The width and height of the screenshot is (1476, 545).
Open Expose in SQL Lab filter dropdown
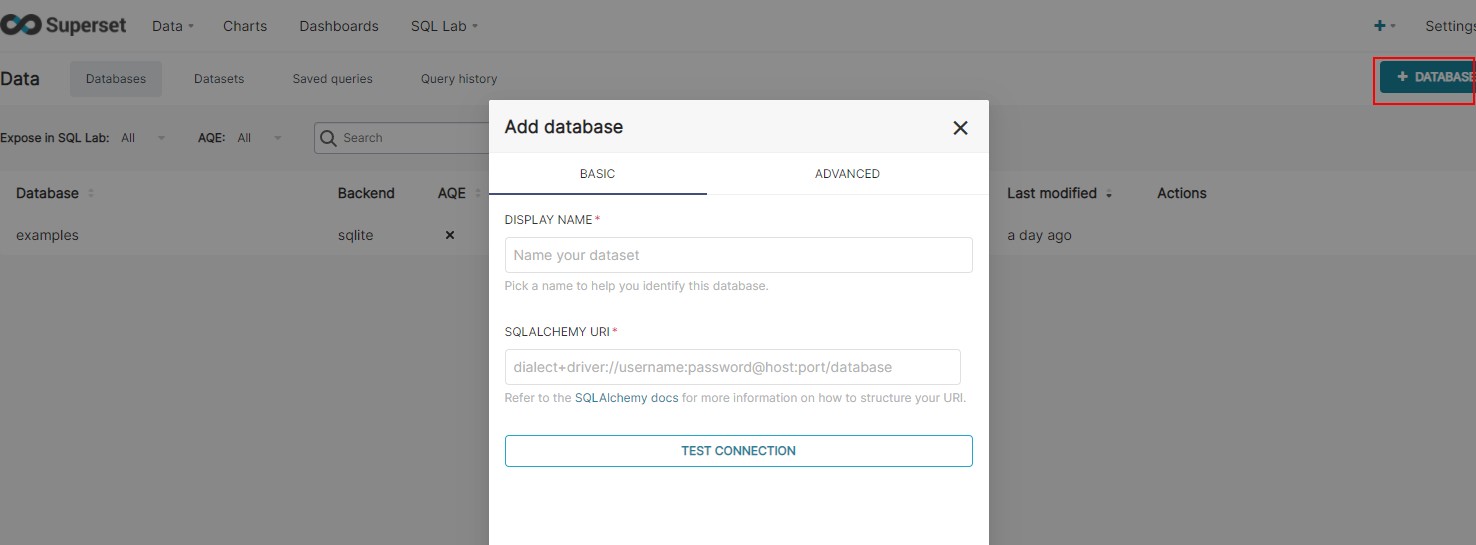pos(144,138)
